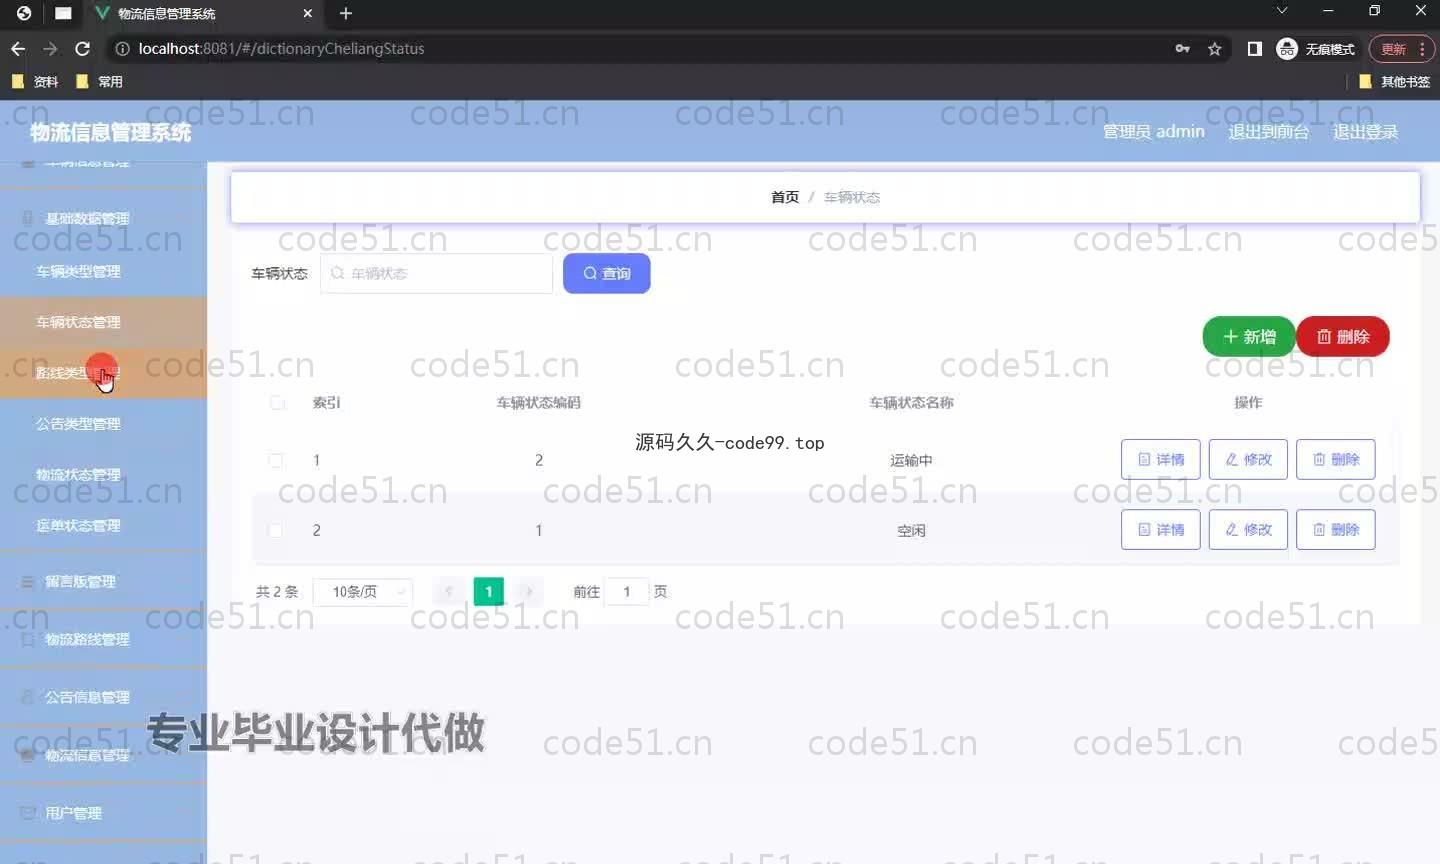This screenshot has height=864, width=1440.
Task: Expand 留言版管理 in the sidebar
Action: pyautogui.click(x=103, y=581)
